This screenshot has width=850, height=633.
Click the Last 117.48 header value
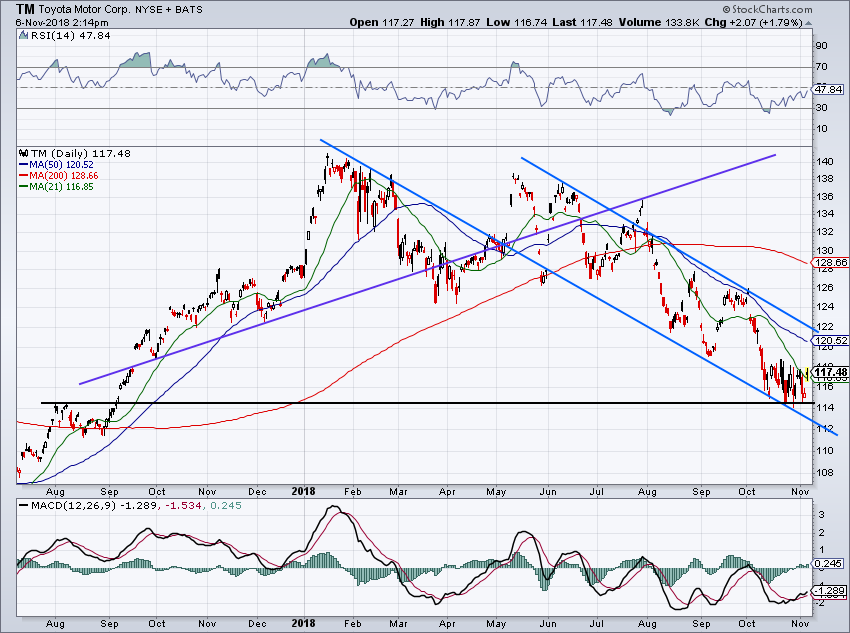pos(582,22)
